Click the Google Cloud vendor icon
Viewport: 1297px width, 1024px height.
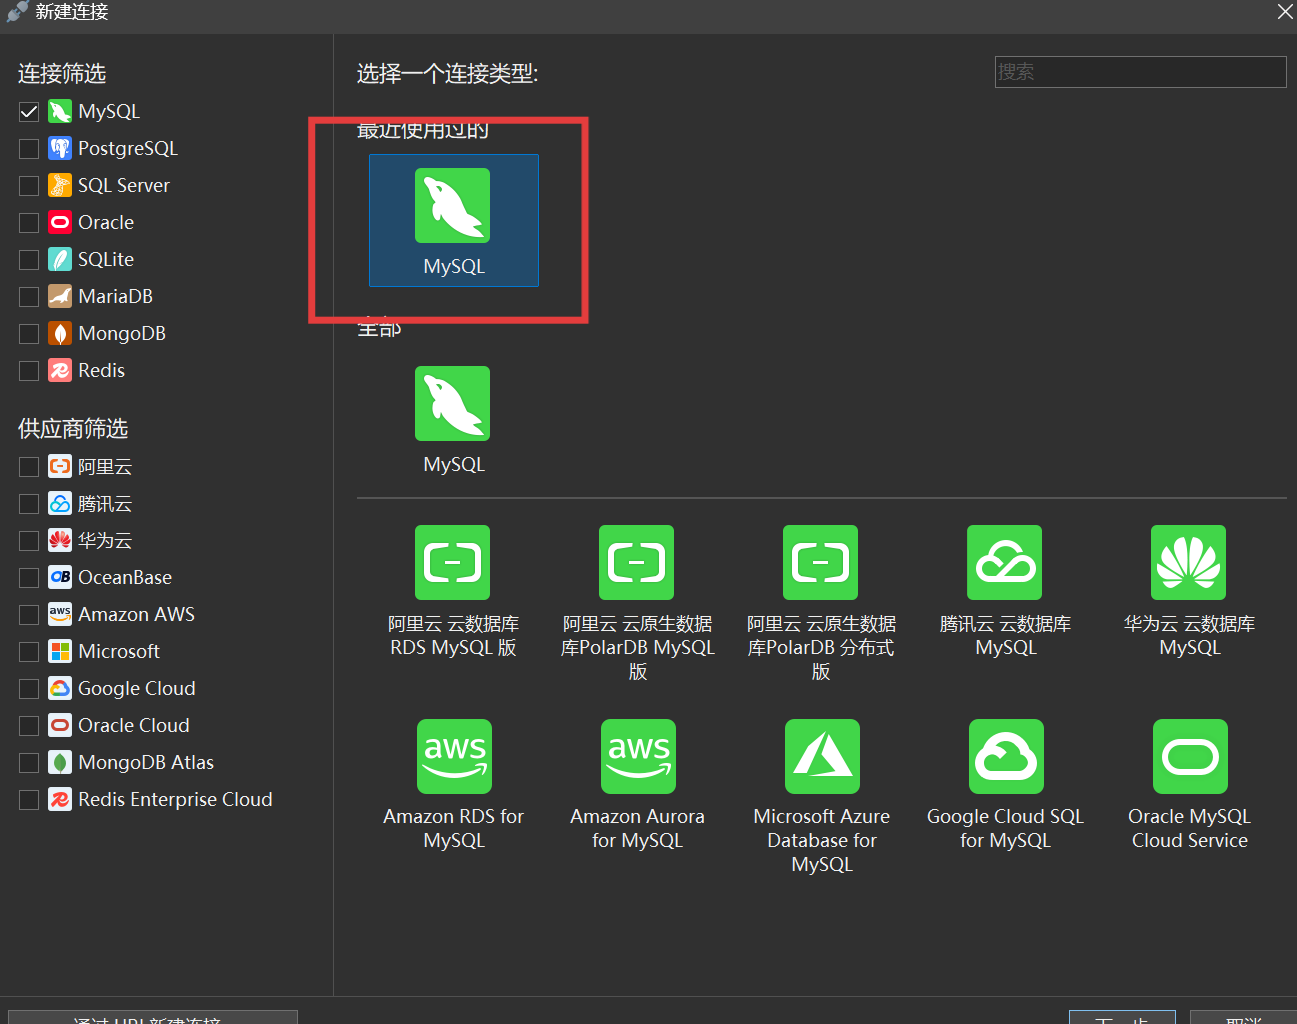click(60, 688)
